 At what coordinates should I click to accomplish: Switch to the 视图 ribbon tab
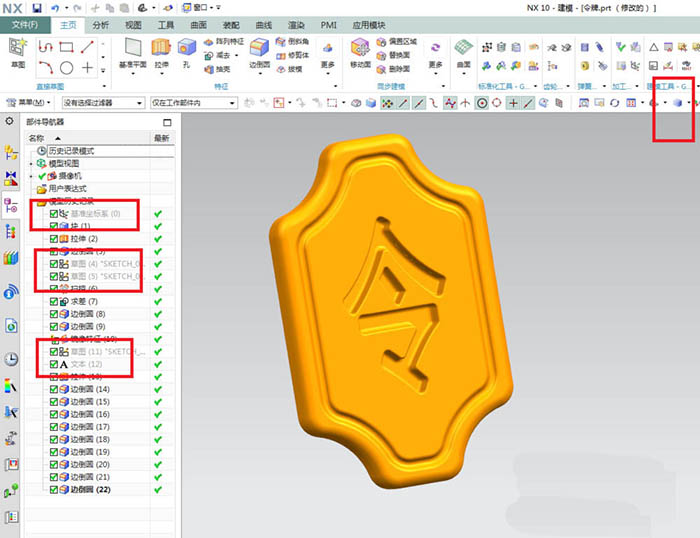point(133,25)
